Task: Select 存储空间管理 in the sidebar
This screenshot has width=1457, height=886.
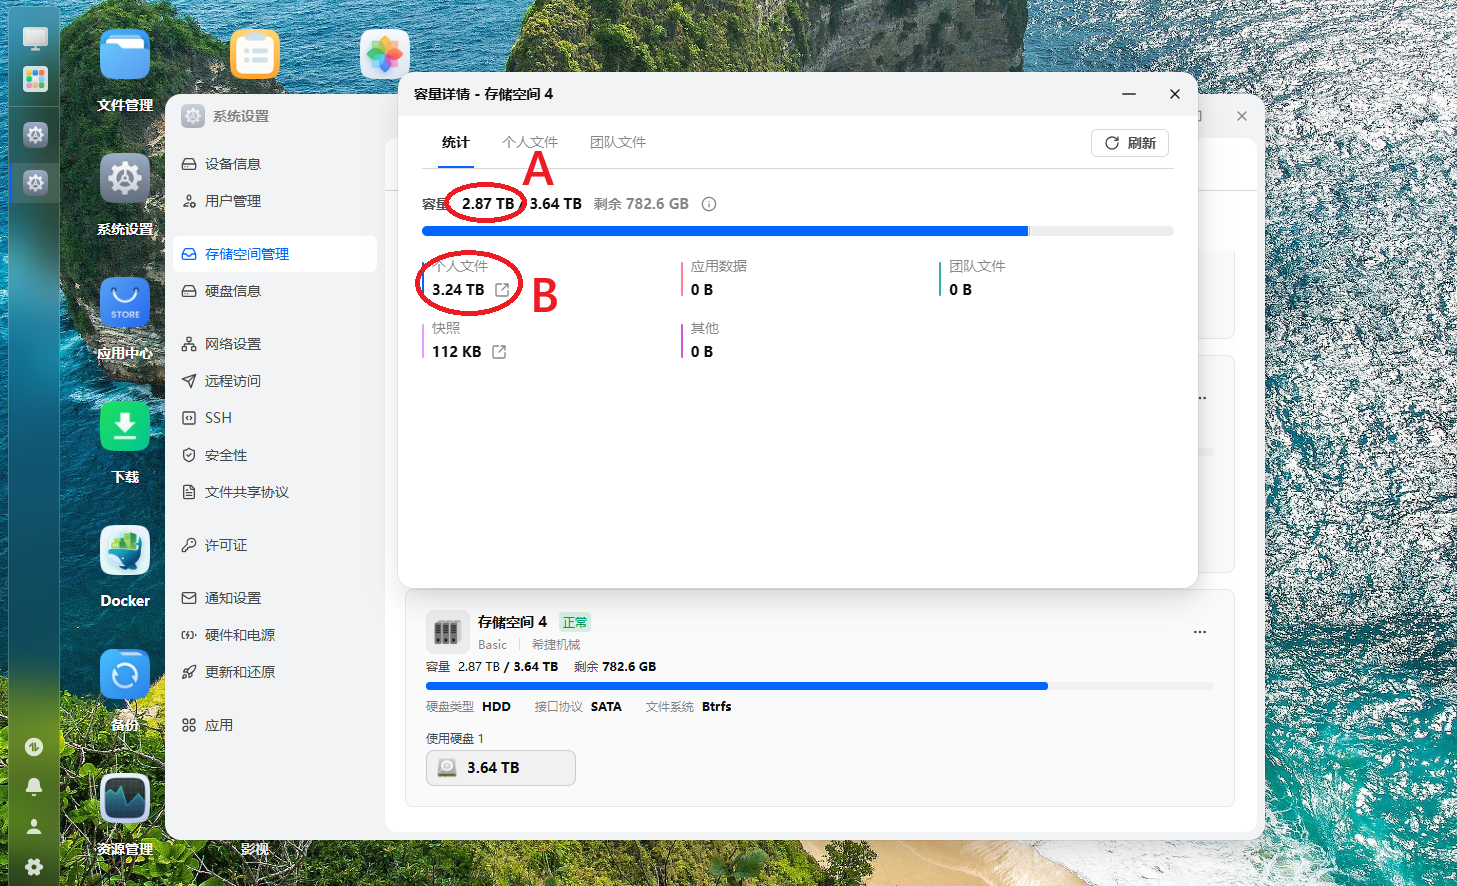Action: click(275, 254)
